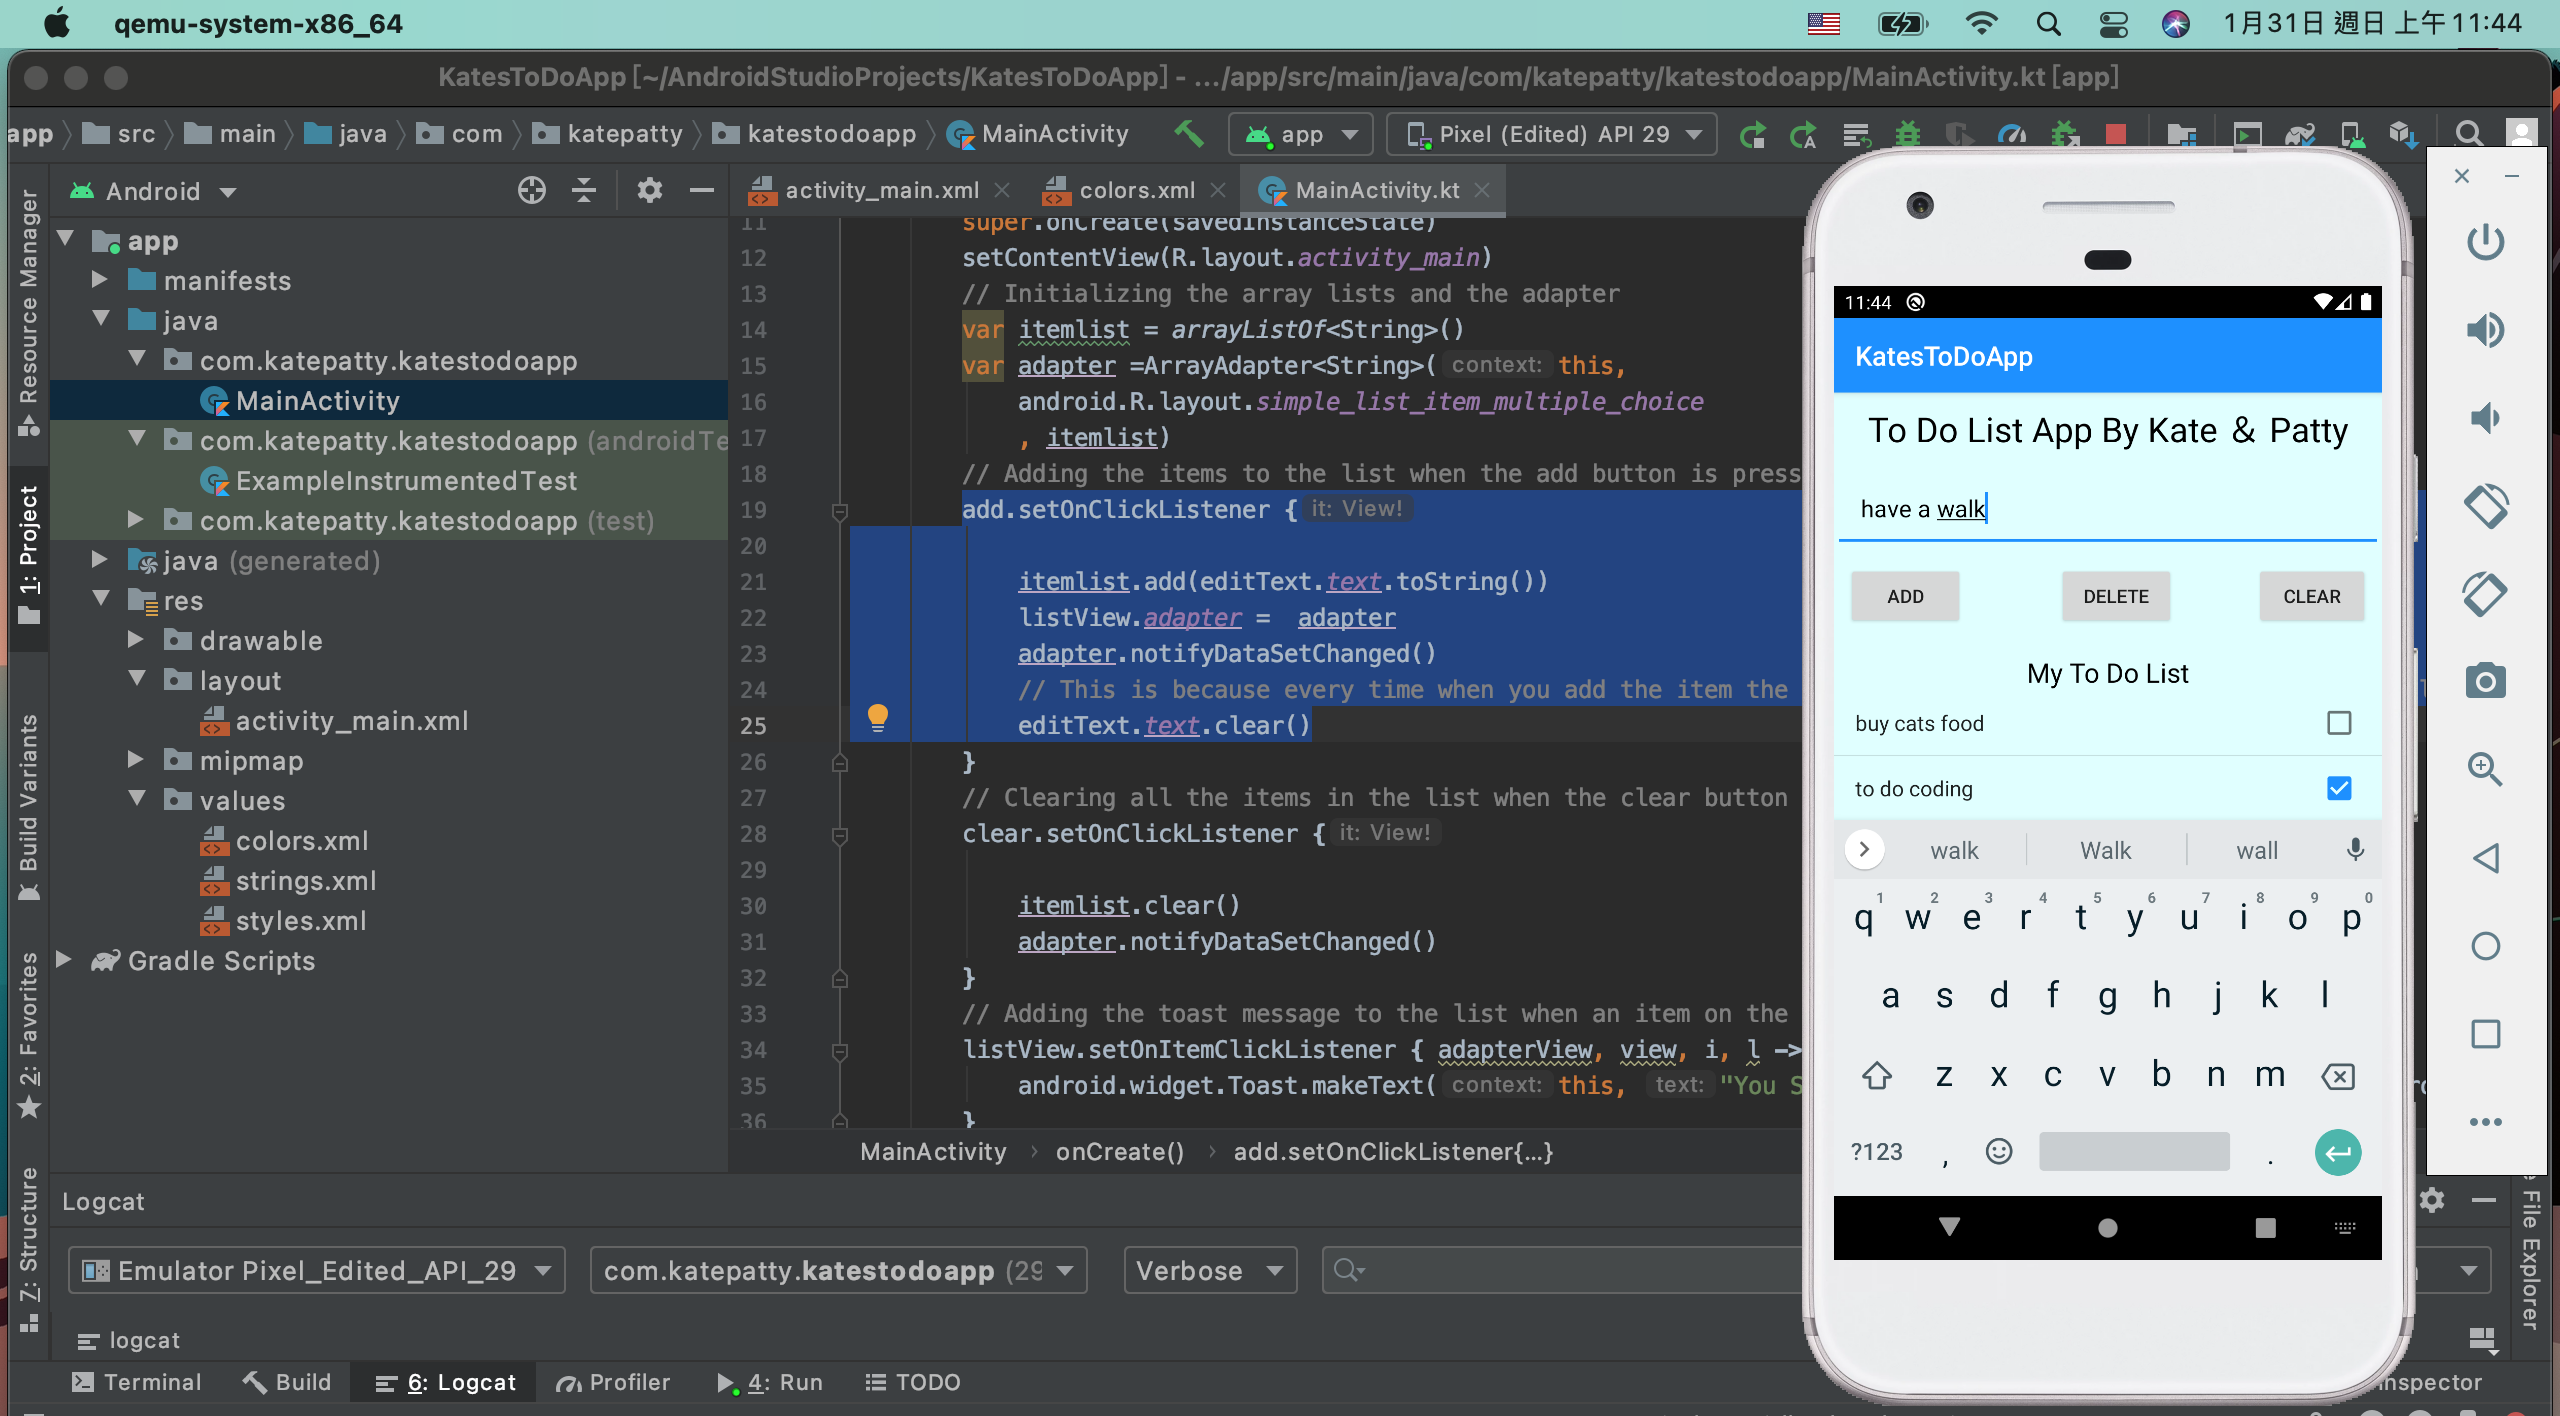Image resolution: width=2560 pixels, height=1416 pixels.
Task: Uncheck the 'to do coding' checkbox
Action: (x=2338, y=789)
